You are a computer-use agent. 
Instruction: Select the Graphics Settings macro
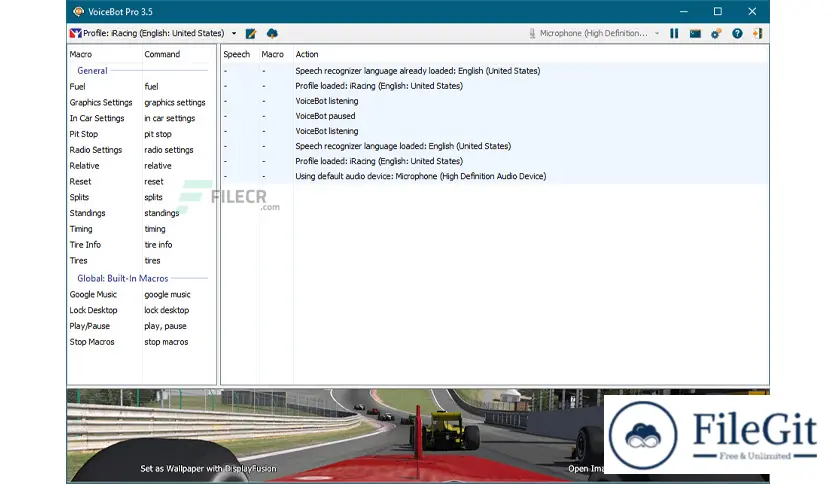[x=101, y=102]
